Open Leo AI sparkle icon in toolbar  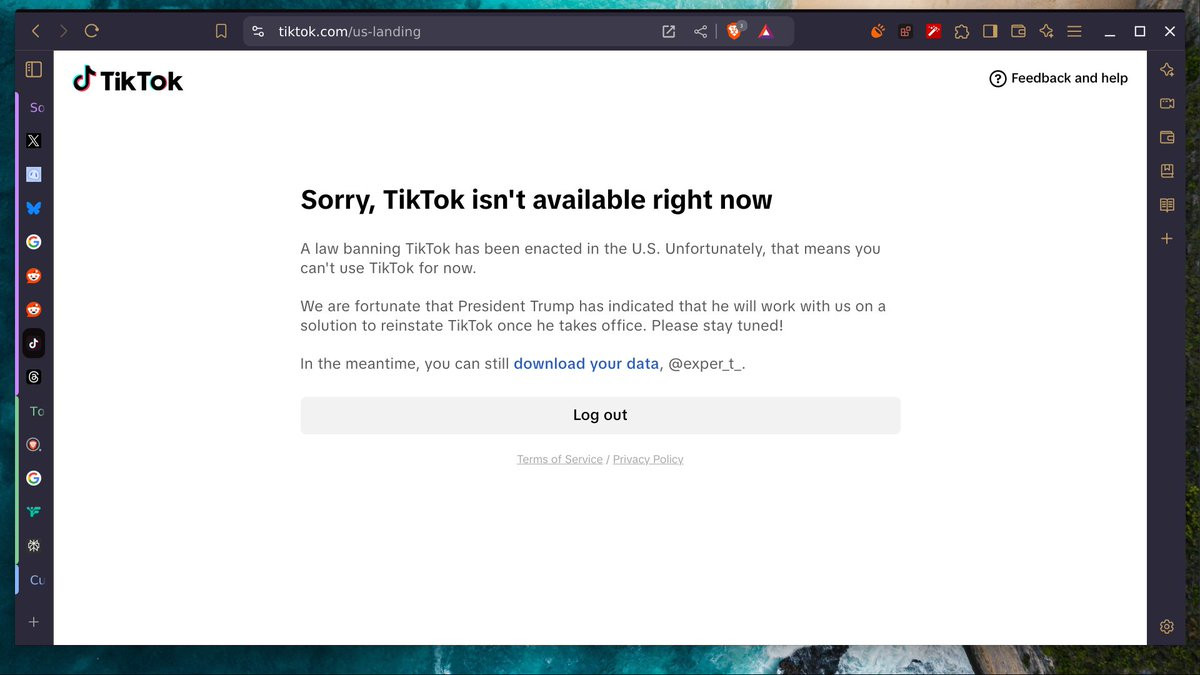(1046, 32)
